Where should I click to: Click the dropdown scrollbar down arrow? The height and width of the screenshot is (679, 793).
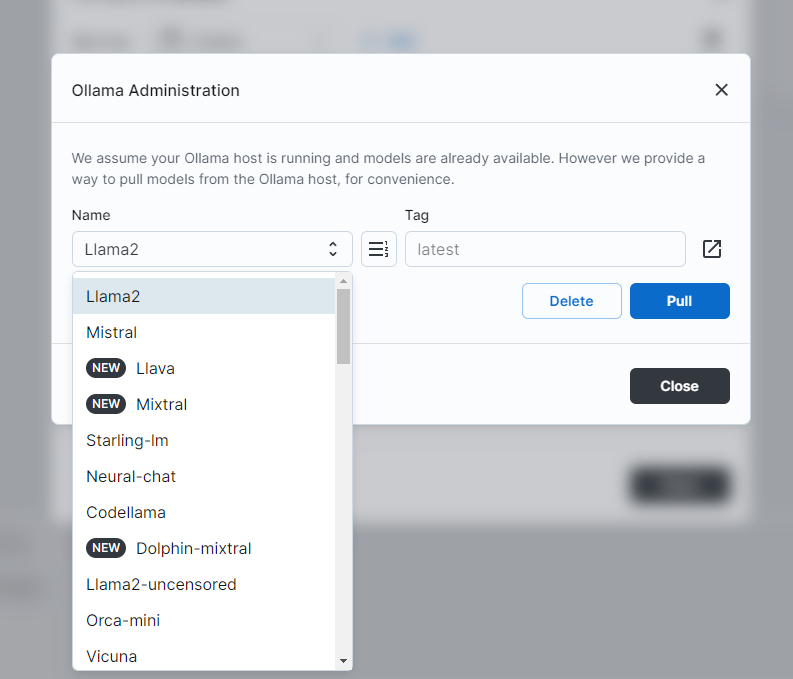tap(343, 661)
